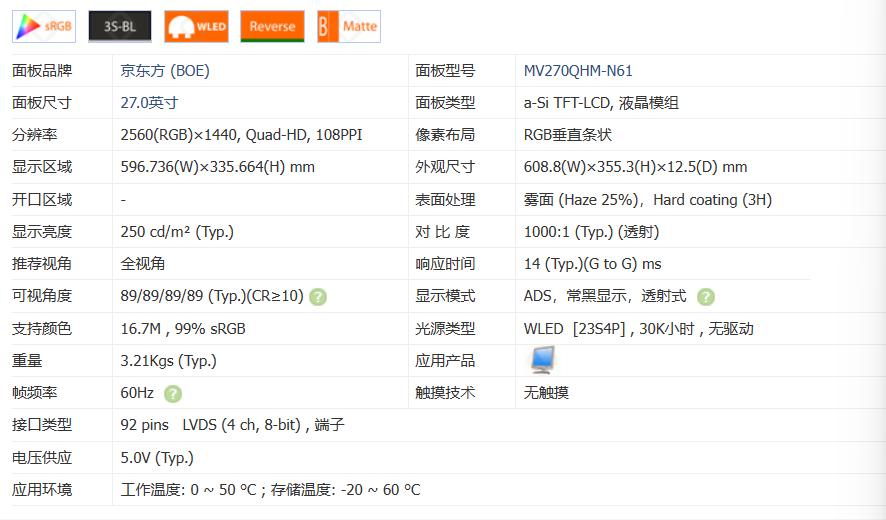Image resolution: width=886 pixels, height=520 pixels.
Task: Click the 像素布局 label
Action: click(445, 135)
